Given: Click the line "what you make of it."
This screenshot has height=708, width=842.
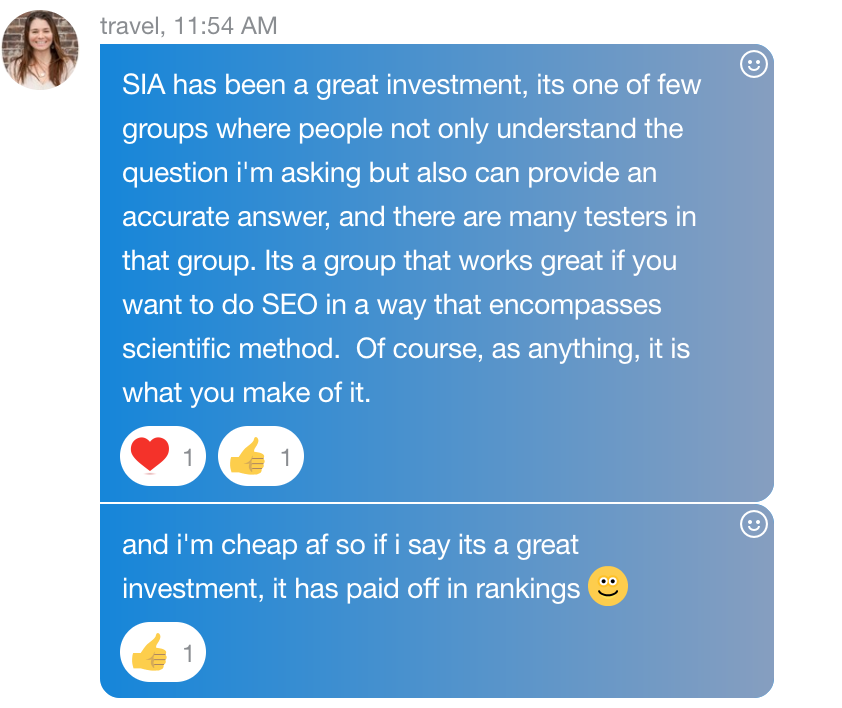Looking at the screenshot, I should tap(246, 393).
